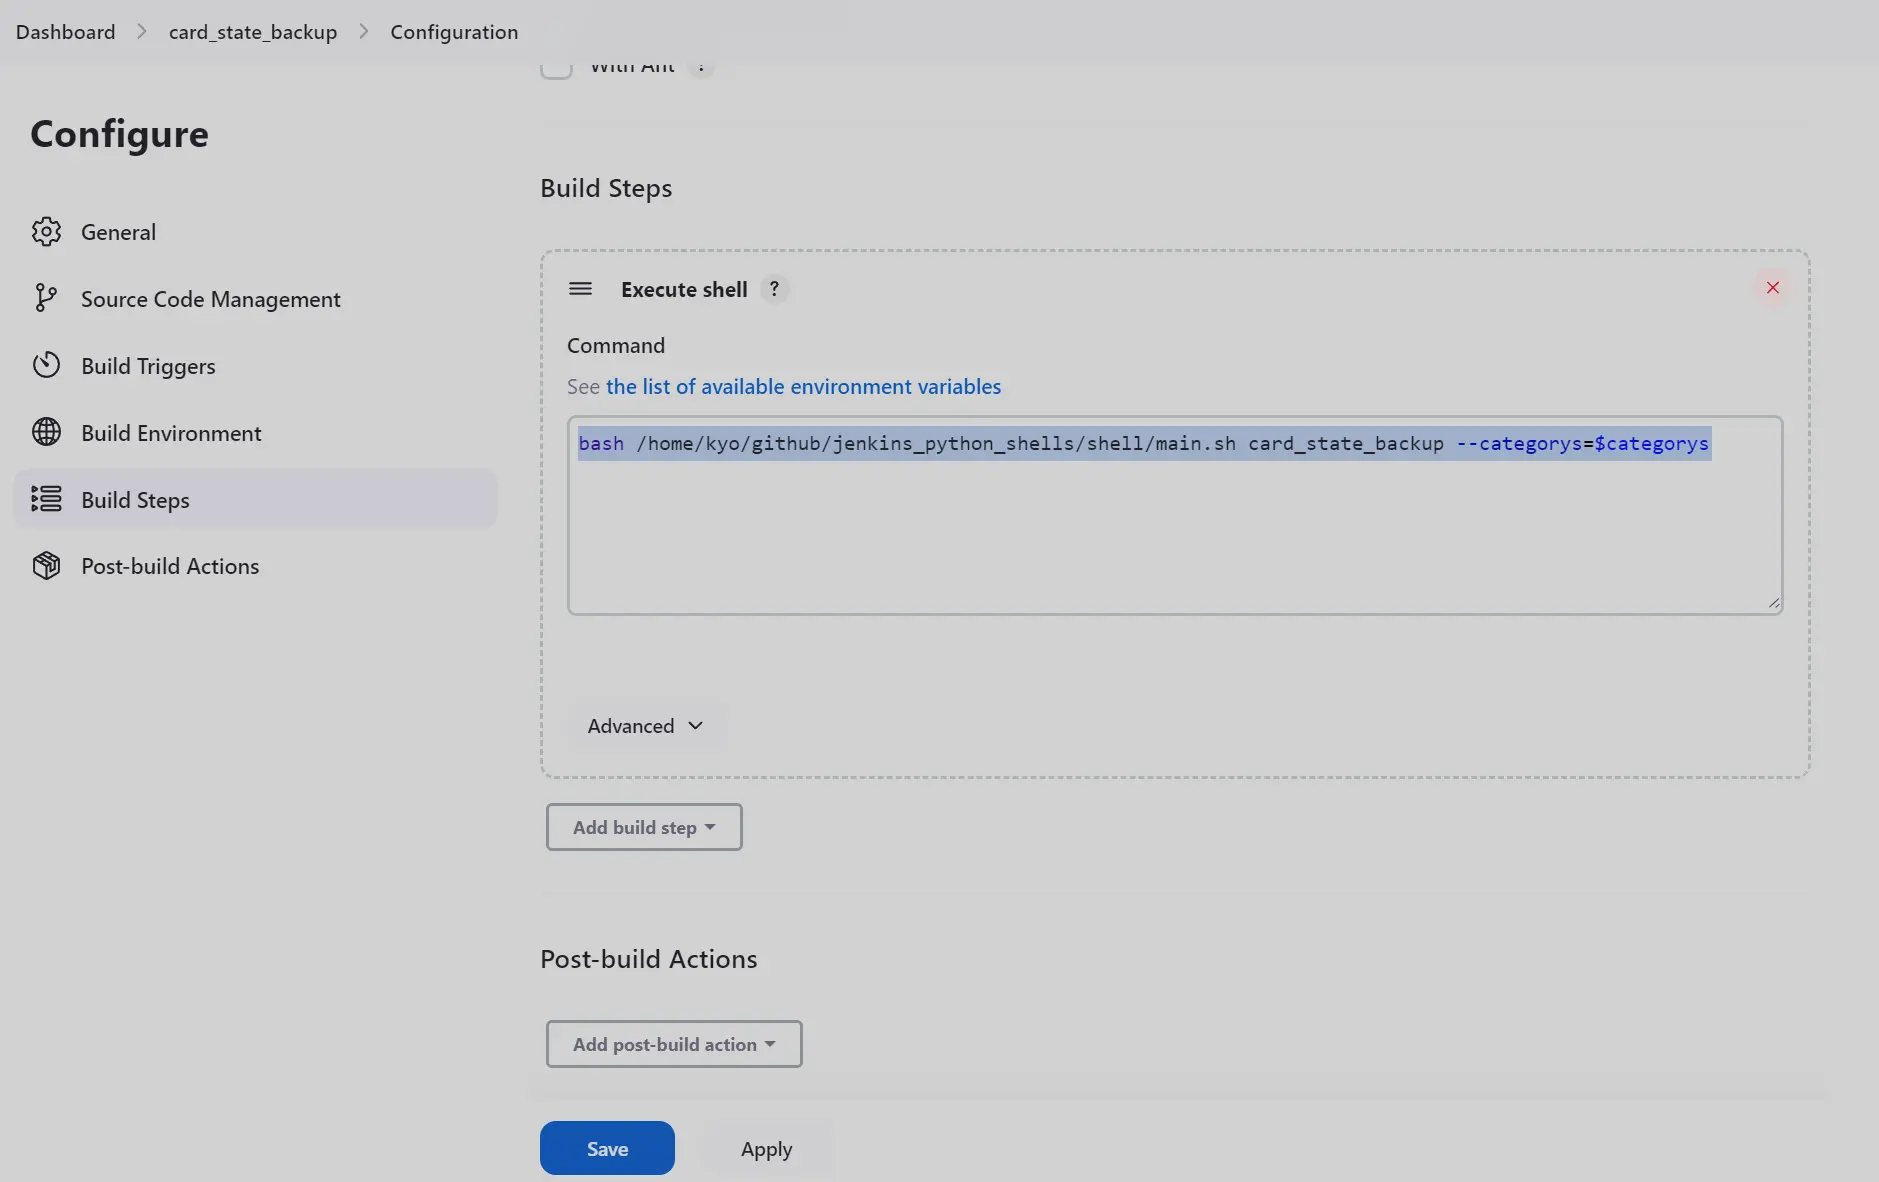The height and width of the screenshot is (1182, 1879).
Task: Click the General gear icon
Action: 46,232
